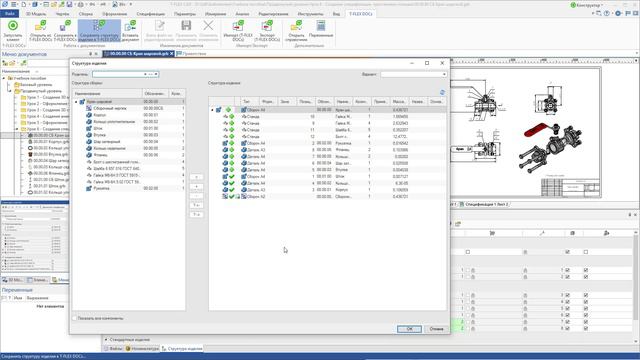Toggle last-column checkbox in row numbered 3
Screen dimensions: 640x360
click(x=586, y=295)
